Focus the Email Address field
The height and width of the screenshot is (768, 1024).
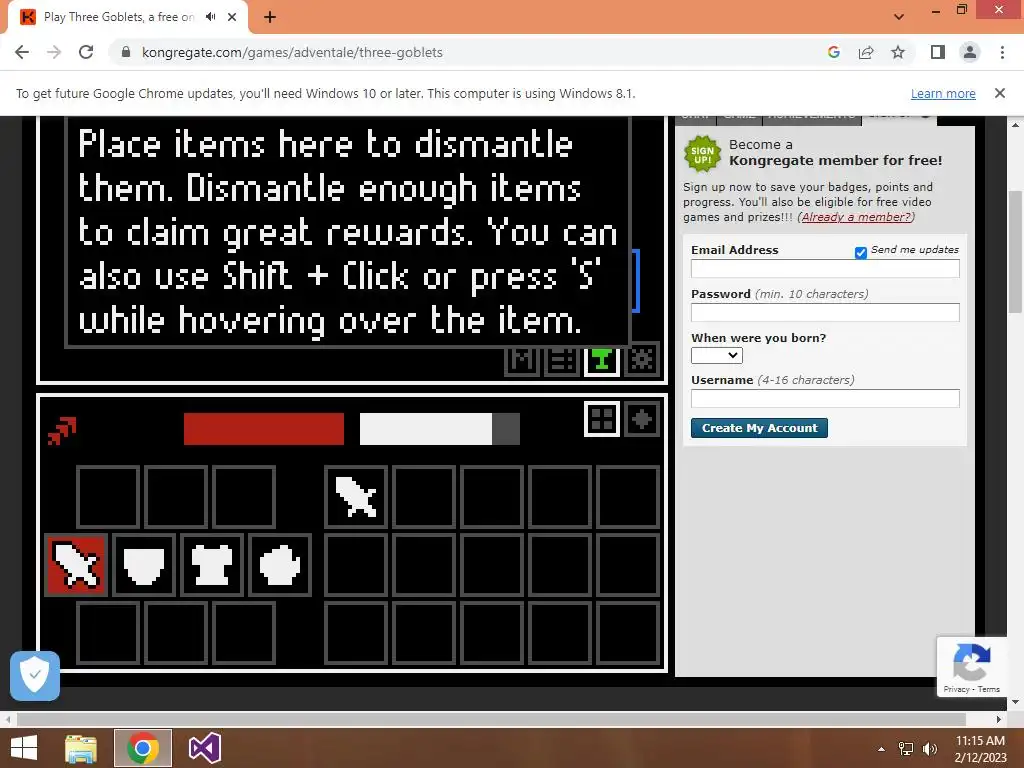click(825, 268)
